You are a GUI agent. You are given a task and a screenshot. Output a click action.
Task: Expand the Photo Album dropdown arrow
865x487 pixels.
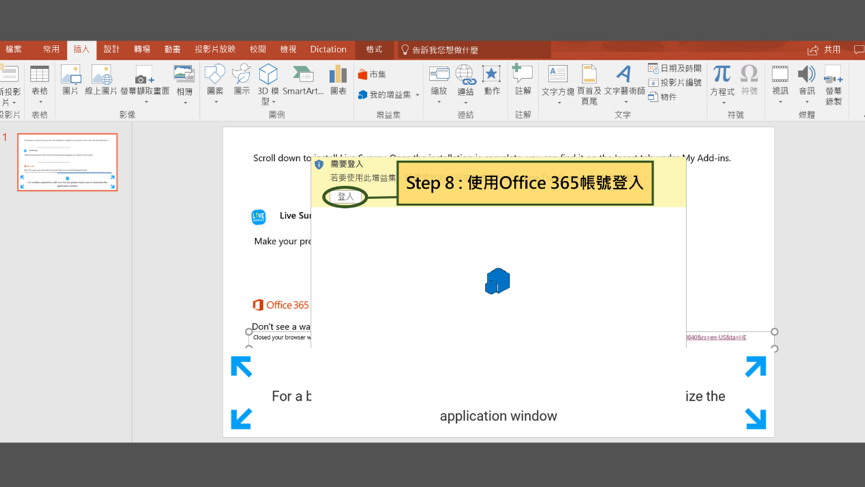tap(185, 103)
